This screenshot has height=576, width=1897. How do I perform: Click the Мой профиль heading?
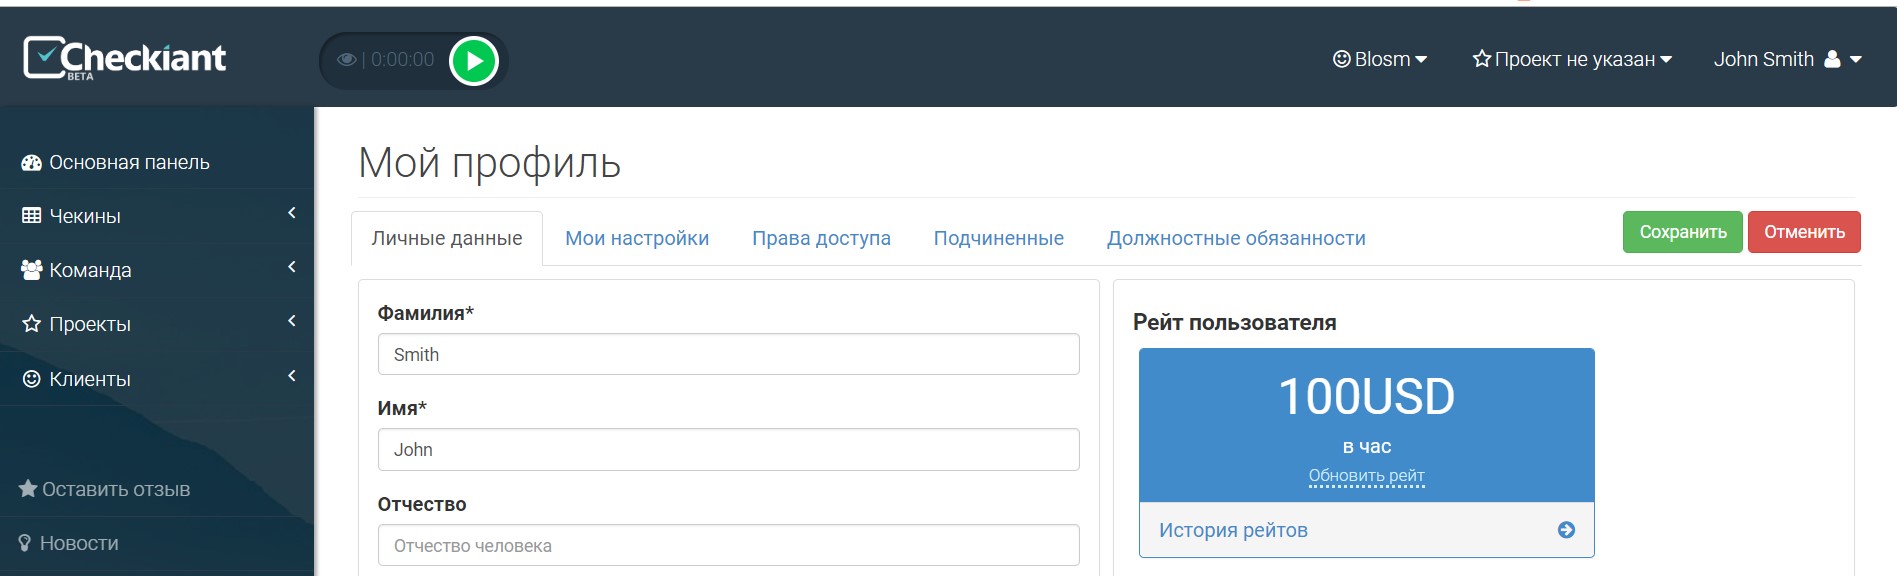coord(490,162)
